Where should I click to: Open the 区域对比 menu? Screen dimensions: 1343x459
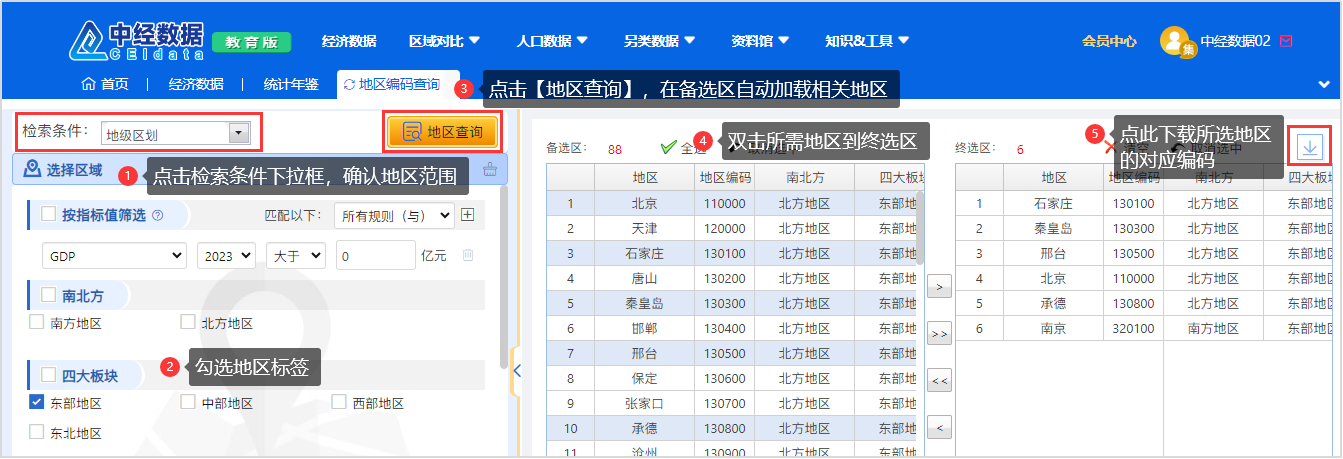(x=444, y=41)
